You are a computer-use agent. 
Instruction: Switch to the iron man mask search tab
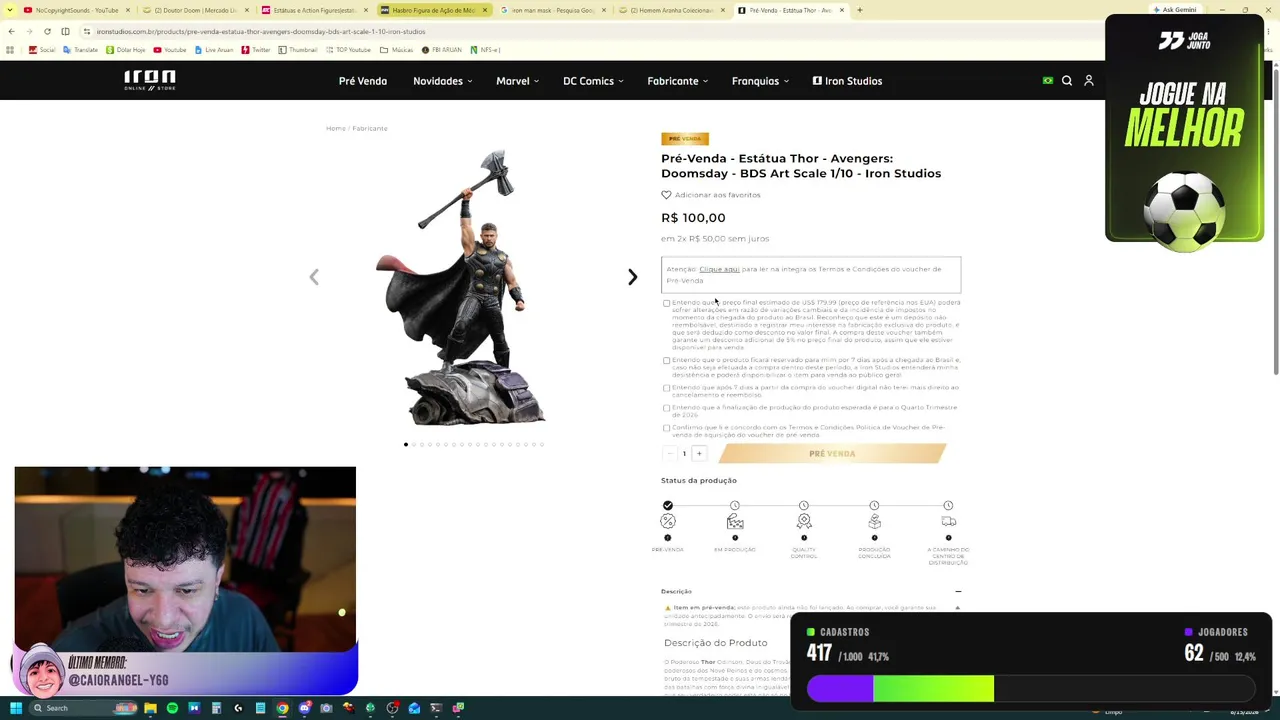[x=552, y=10]
